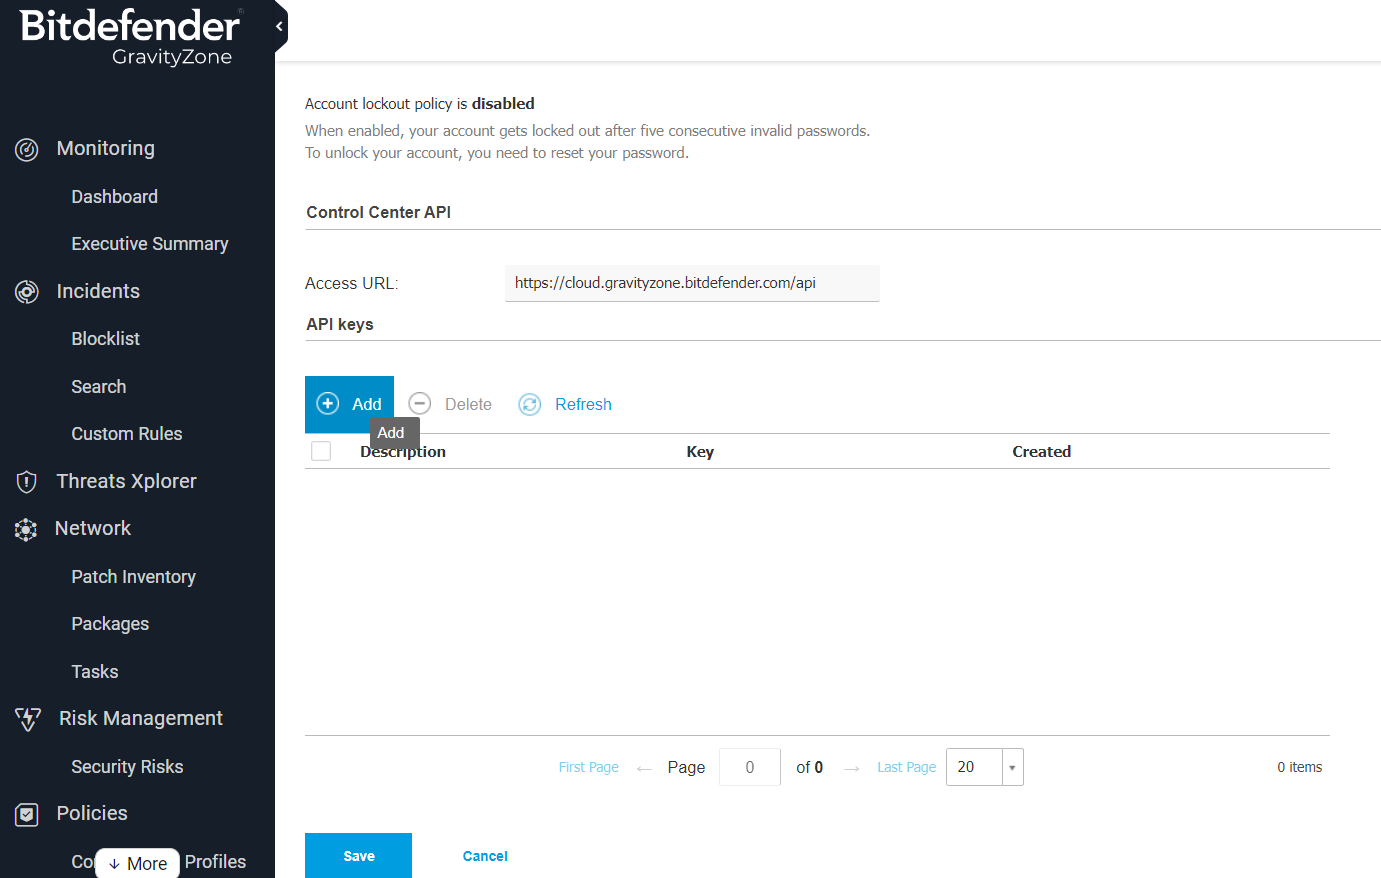The width and height of the screenshot is (1381, 878).
Task: Click the page number input field
Action: tap(750, 767)
